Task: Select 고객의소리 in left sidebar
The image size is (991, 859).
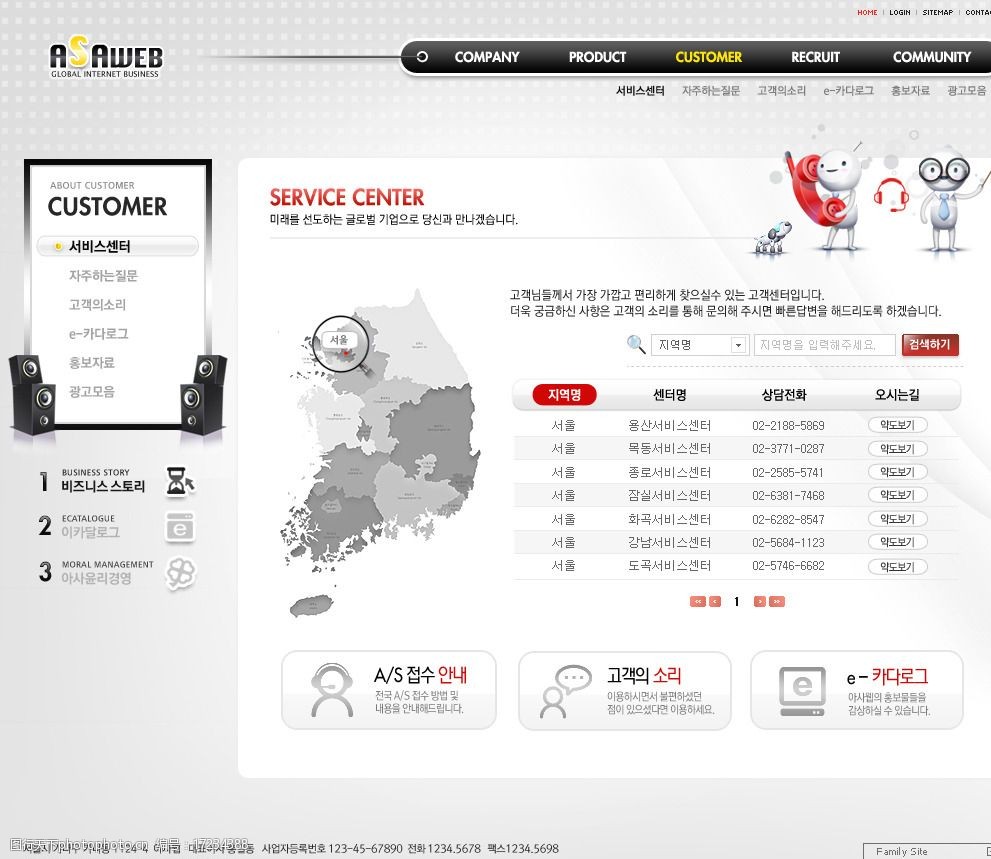Action: point(97,304)
